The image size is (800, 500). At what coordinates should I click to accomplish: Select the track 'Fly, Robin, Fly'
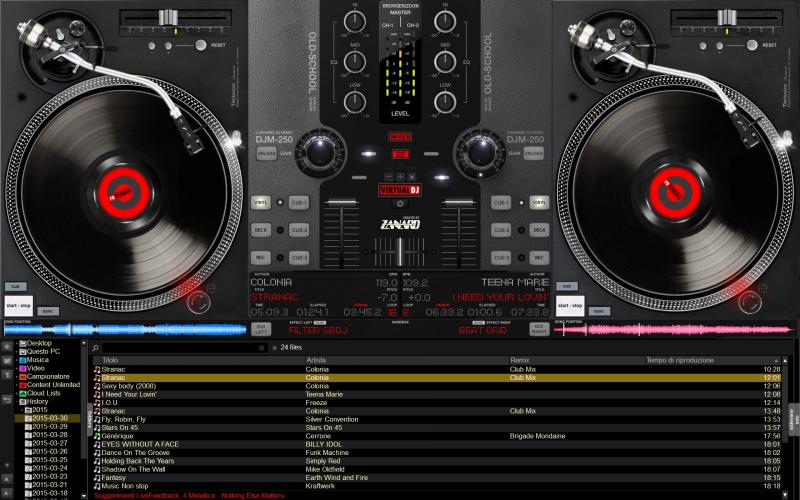[x=437, y=419]
